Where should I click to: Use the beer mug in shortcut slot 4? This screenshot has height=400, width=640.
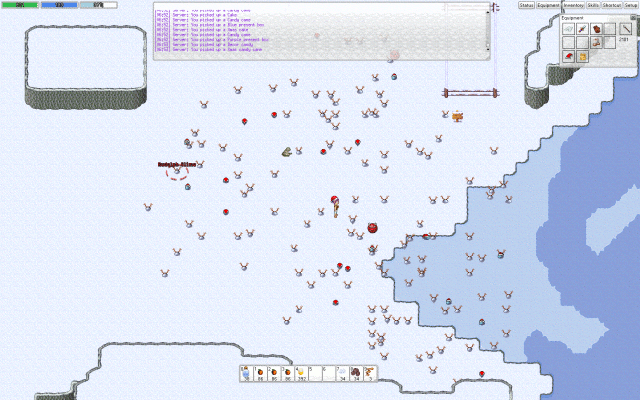pos(302,373)
